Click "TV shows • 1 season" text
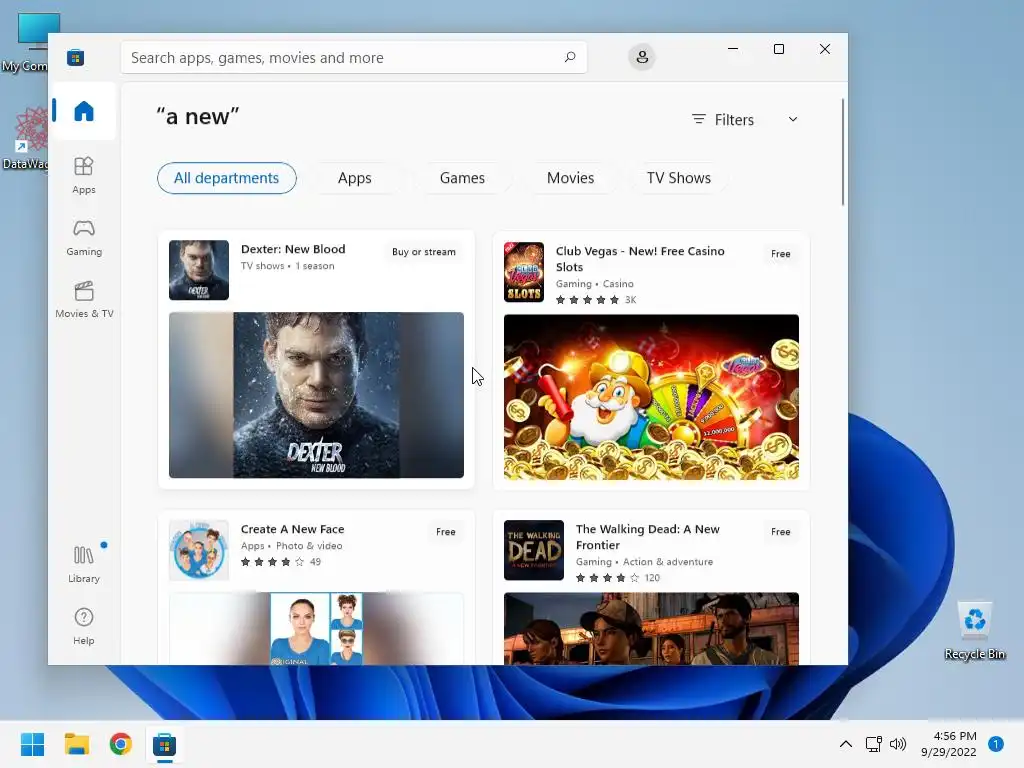This screenshot has height=768, width=1024. (287, 266)
